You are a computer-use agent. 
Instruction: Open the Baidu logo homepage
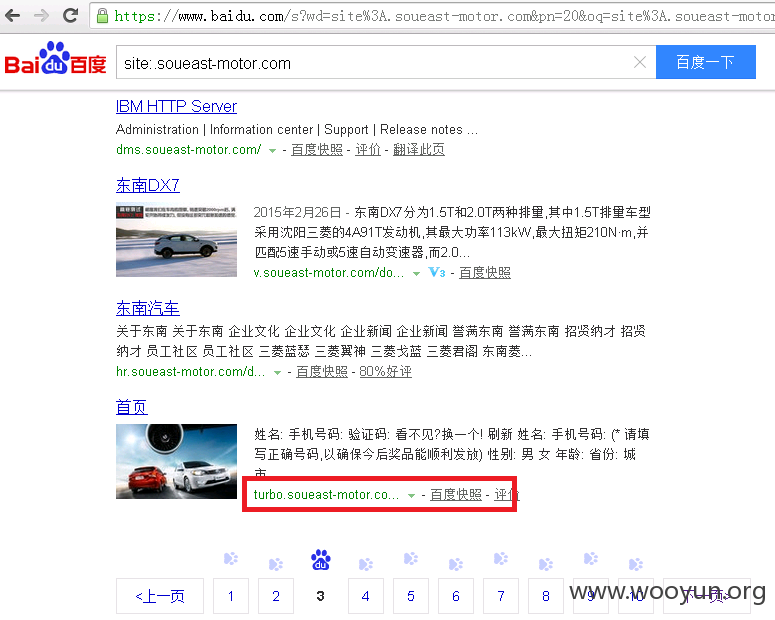click(55, 59)
